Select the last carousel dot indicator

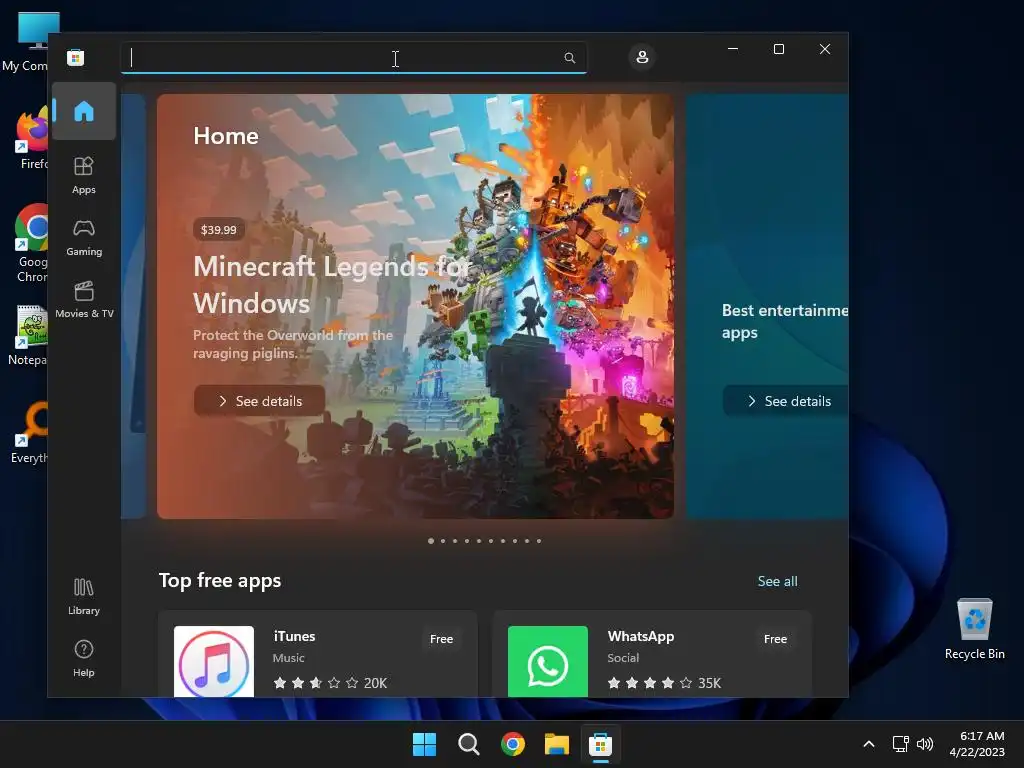(x=539, y=541)
